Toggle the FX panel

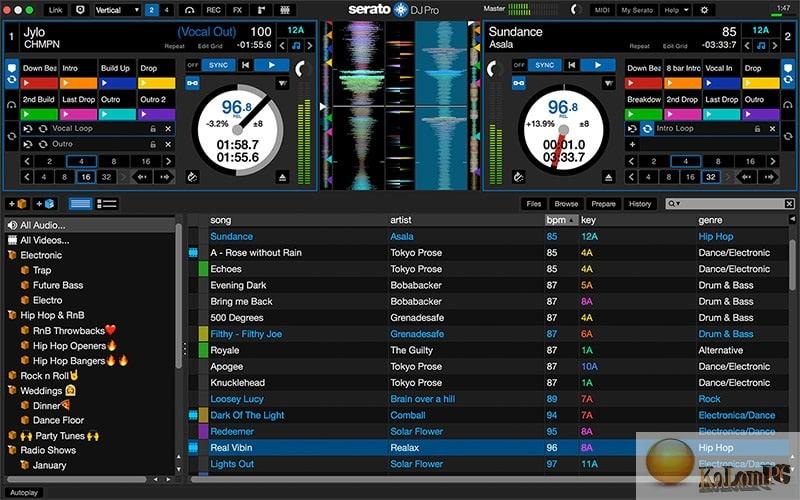point(238,10)
